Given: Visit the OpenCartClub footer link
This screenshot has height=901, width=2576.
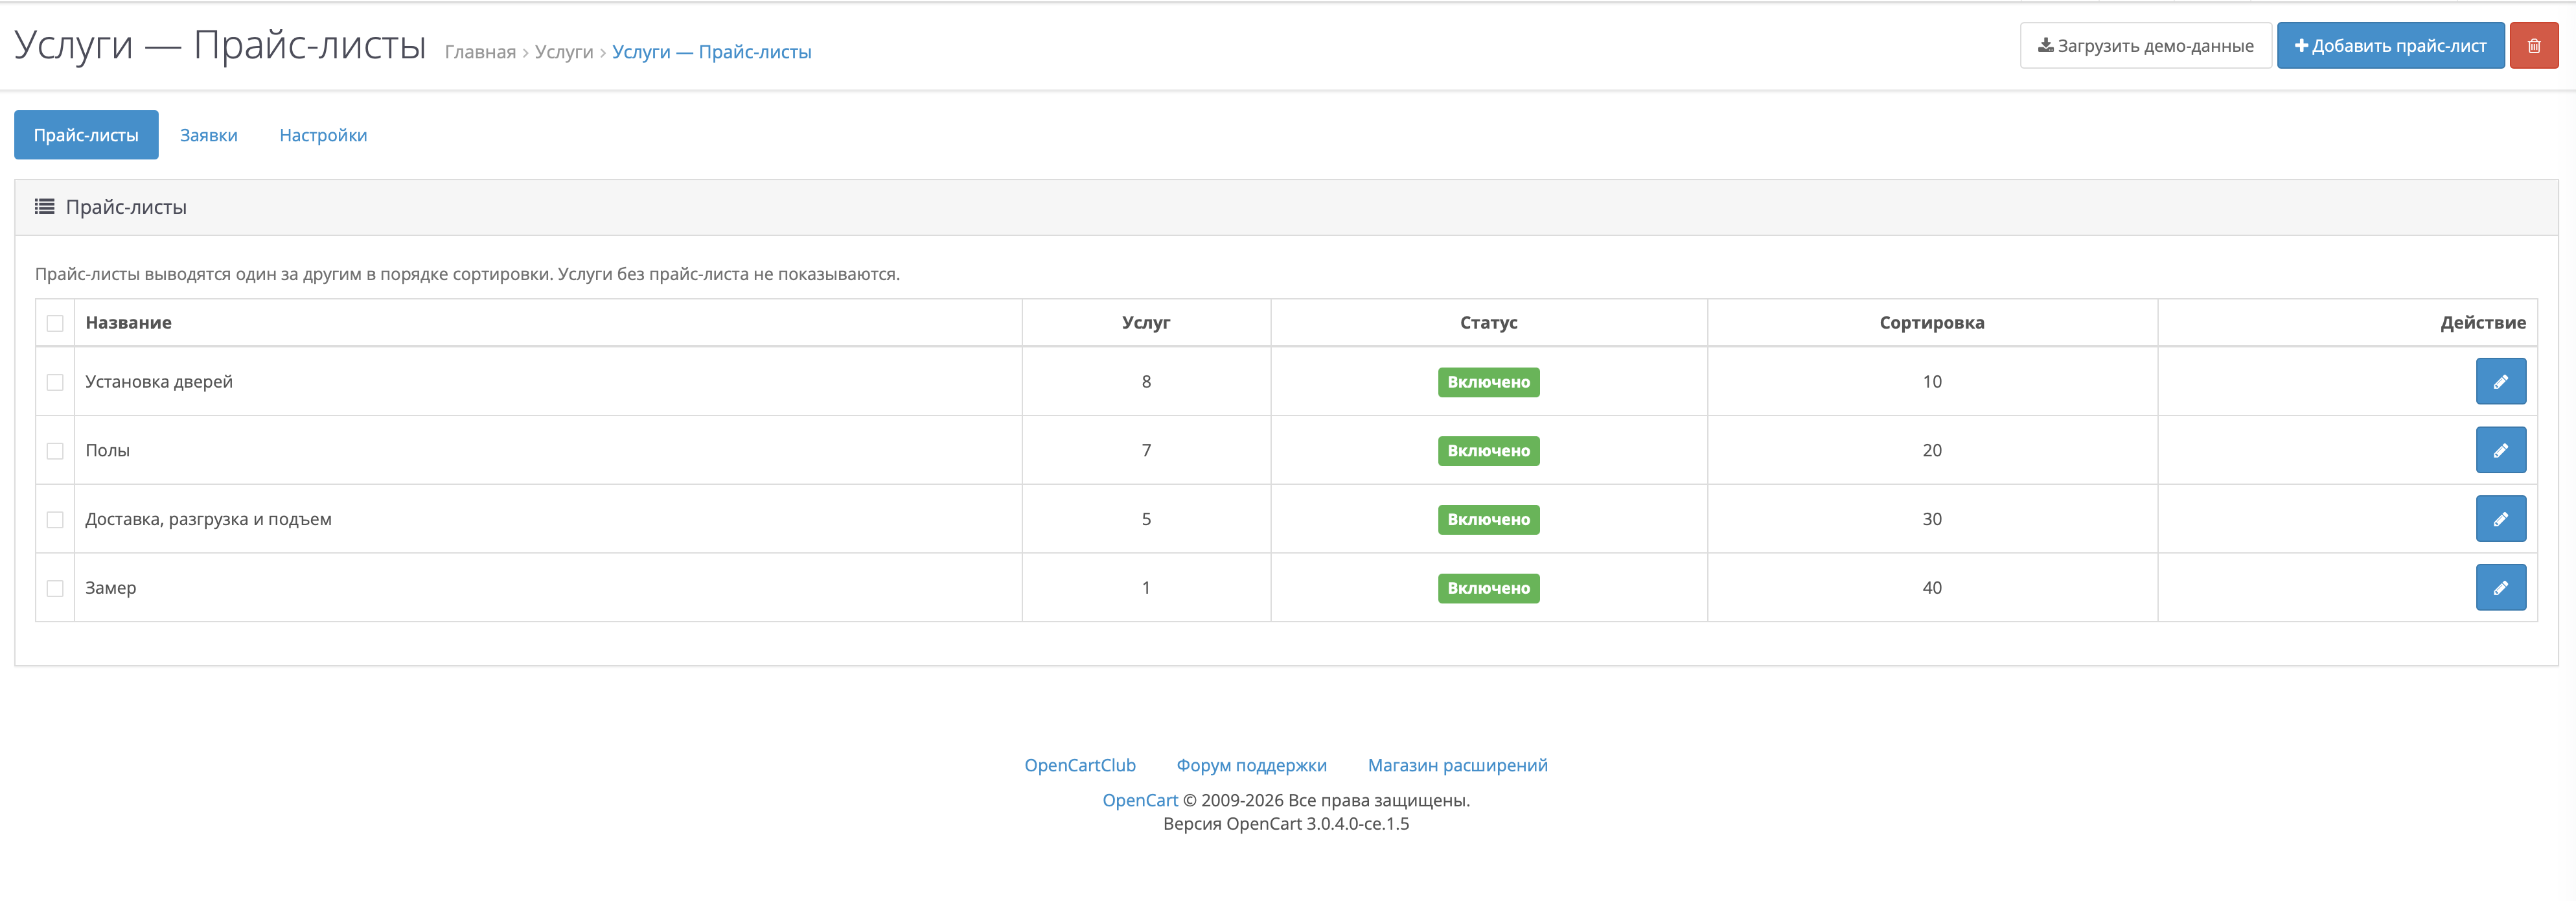Looking at the screenshot, I should (x=1080, y=765).
